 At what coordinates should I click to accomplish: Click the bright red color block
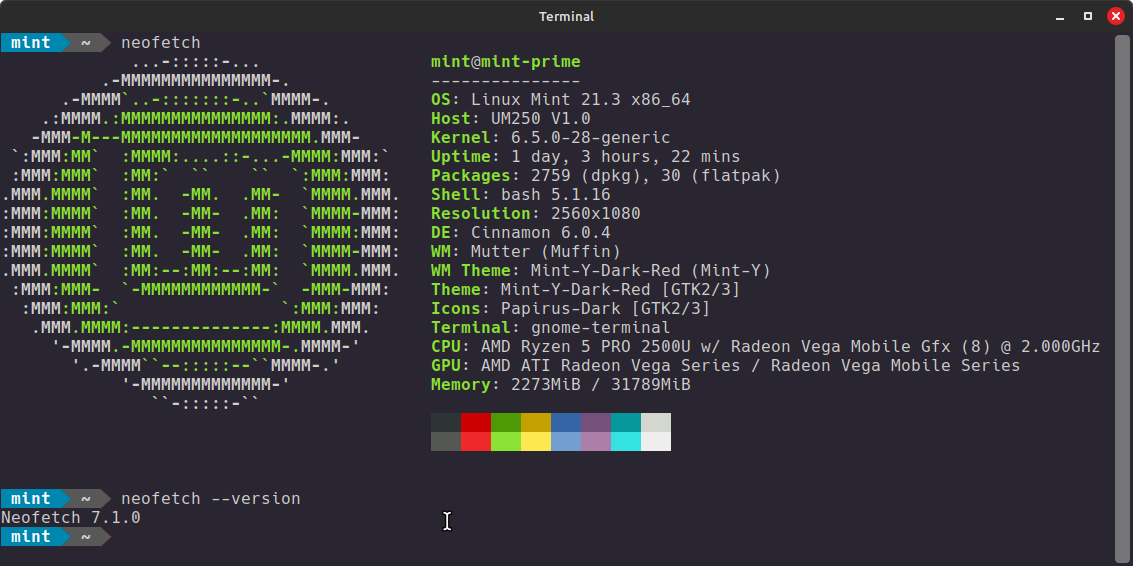[475, 442]
